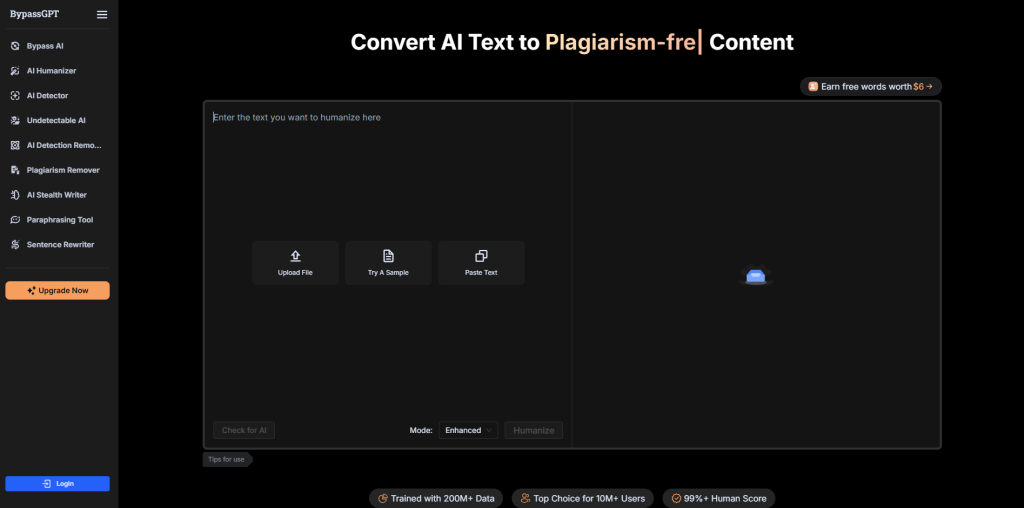This screenshot has height=508, width=1024.
Task: Click the AI Detection Remover icon
Action: [x=15, y=146]
